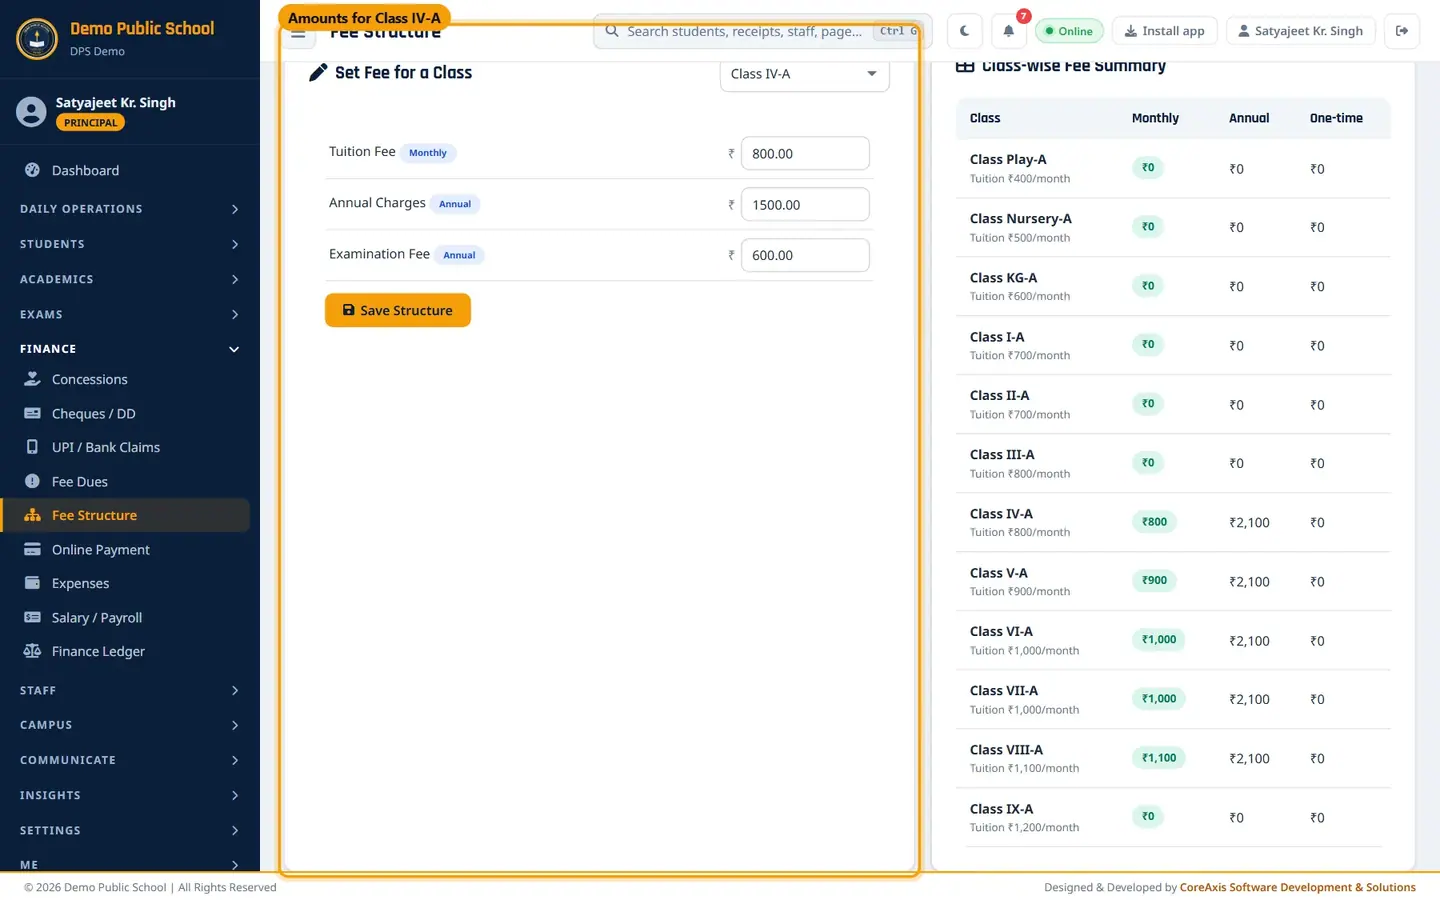Open the Class IV-A class dropdown
1440x900 pixels.
[x=804, y=74]
